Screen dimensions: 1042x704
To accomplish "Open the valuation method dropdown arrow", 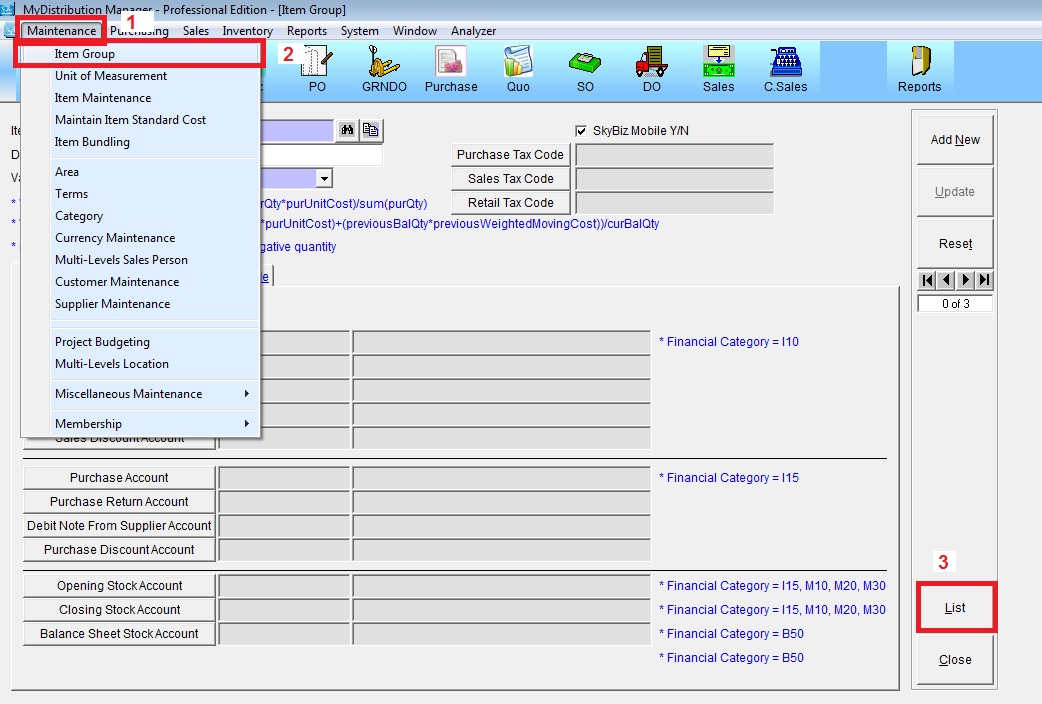I will (x=325, y=179).
